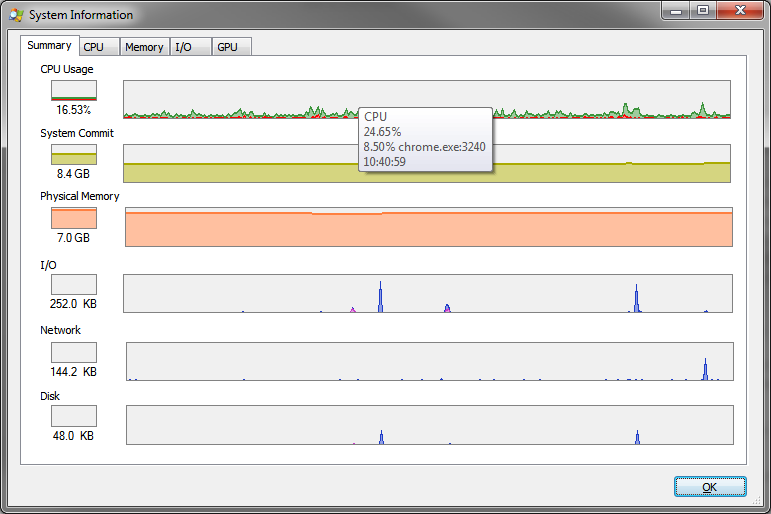Click the Network mini gauge box
This screenshot has height=514, width=771.
pyautogui.click(x=74, y=352)
